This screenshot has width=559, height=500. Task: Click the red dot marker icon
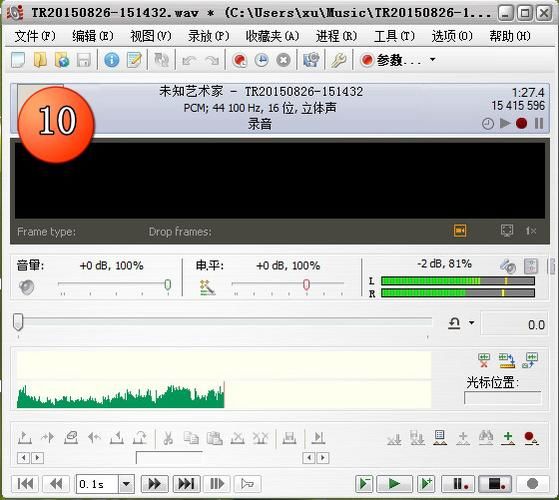[x=531, y=437]
